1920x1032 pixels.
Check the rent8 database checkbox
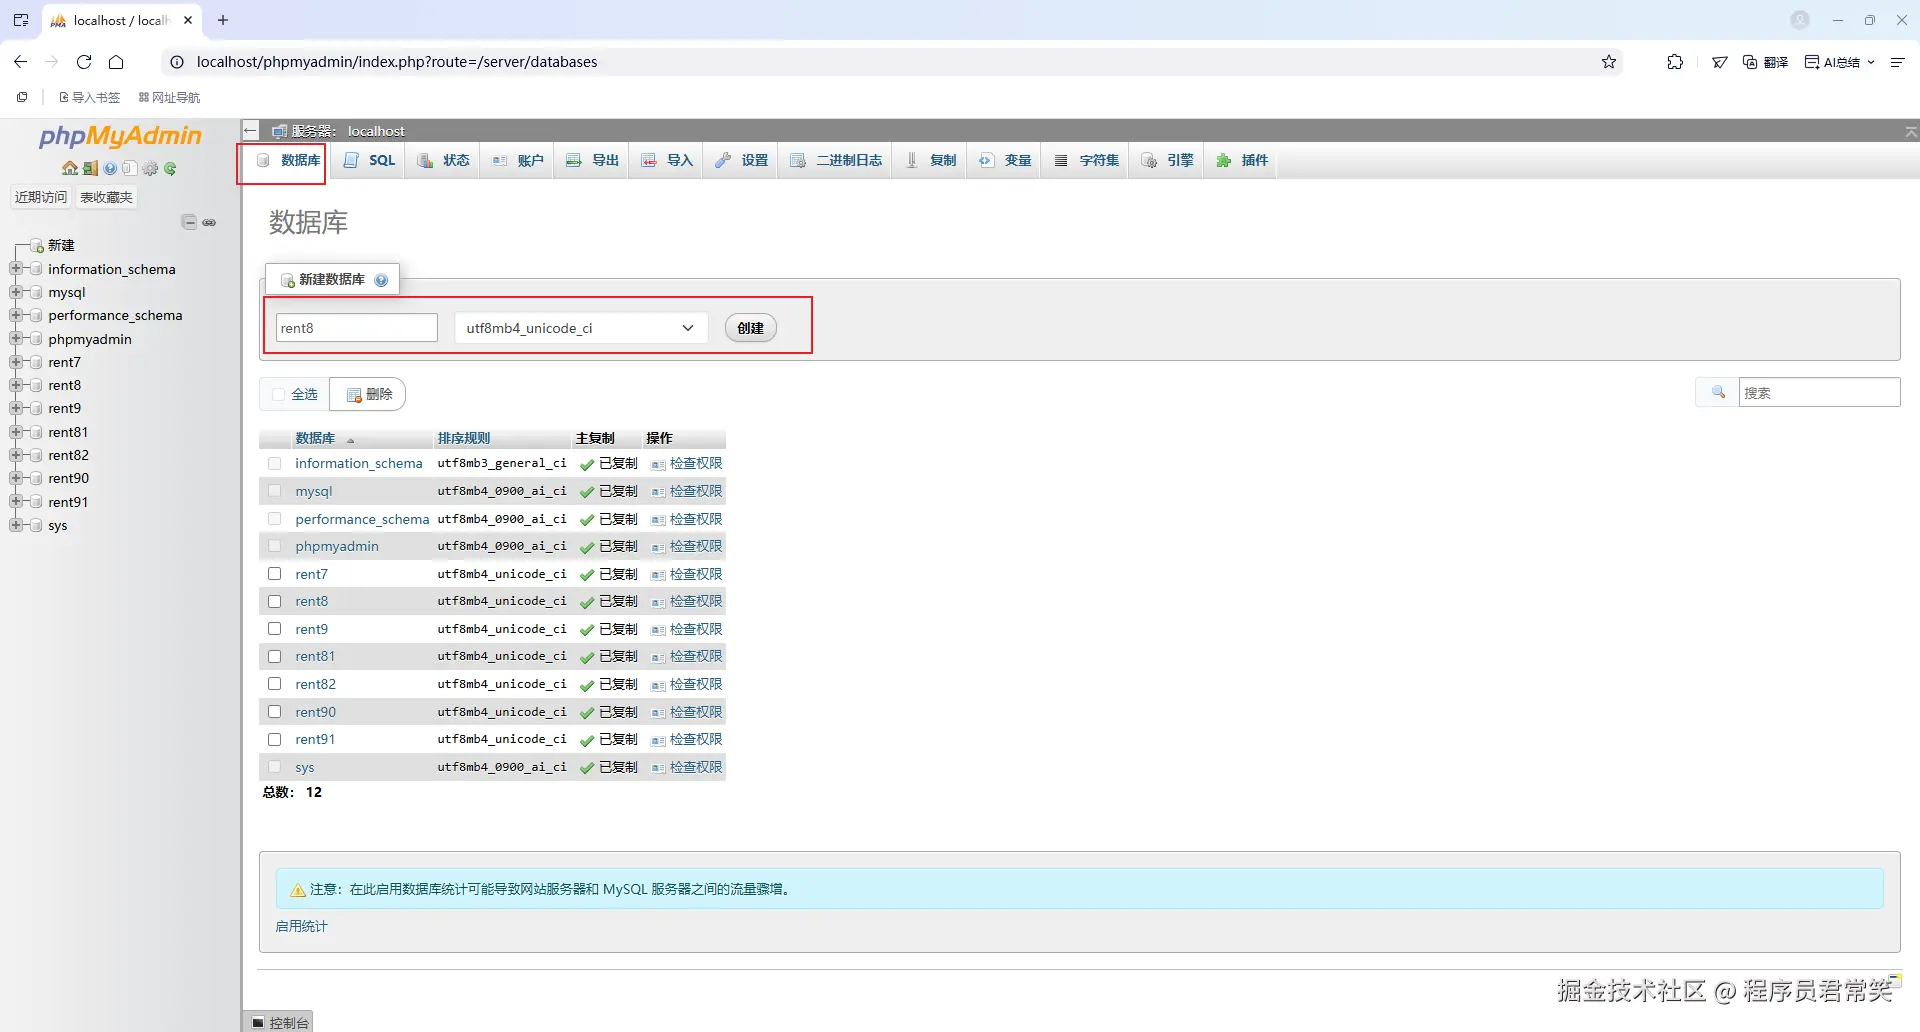point(275,601)
